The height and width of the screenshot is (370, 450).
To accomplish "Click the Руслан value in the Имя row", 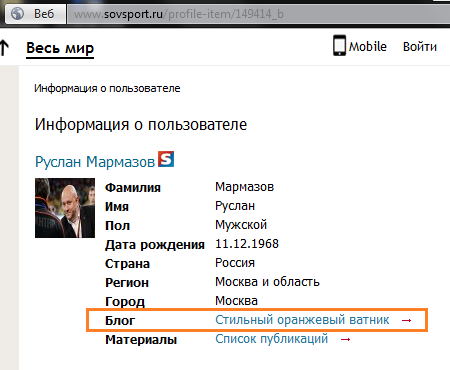I will coord(235,206).
